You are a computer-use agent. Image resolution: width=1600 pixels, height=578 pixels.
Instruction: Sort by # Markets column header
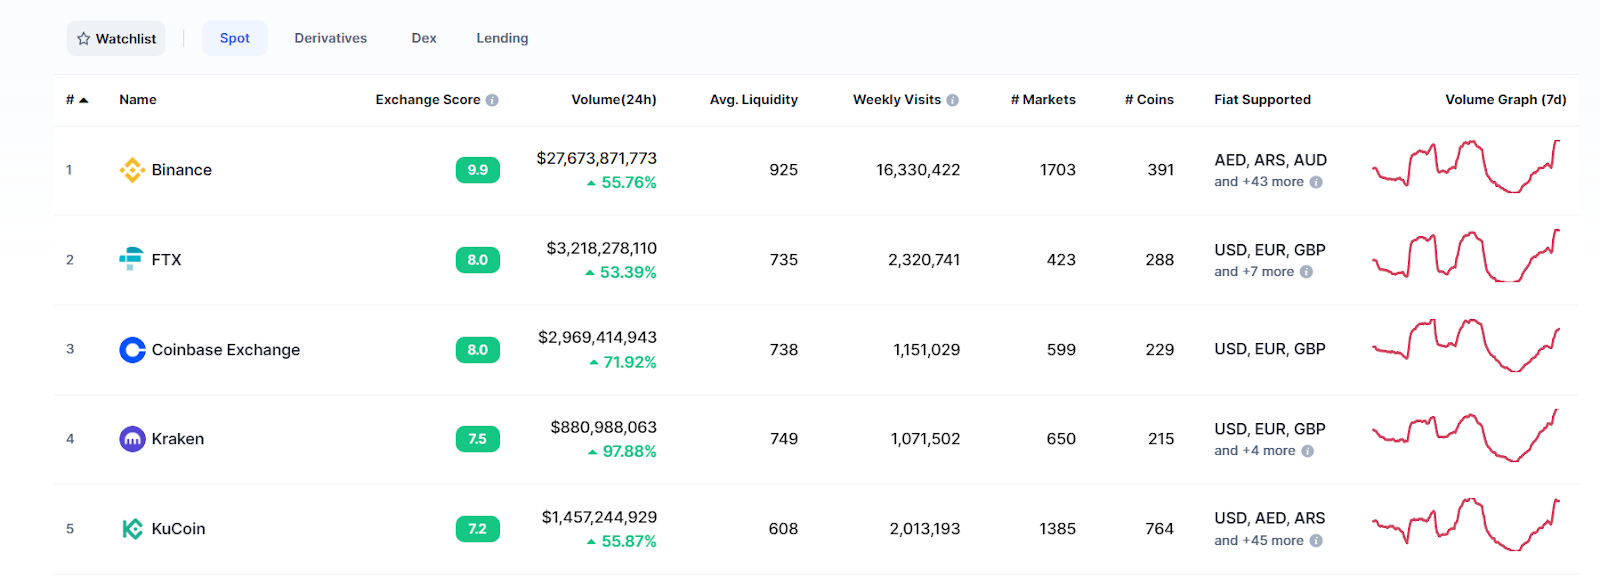1043,100
